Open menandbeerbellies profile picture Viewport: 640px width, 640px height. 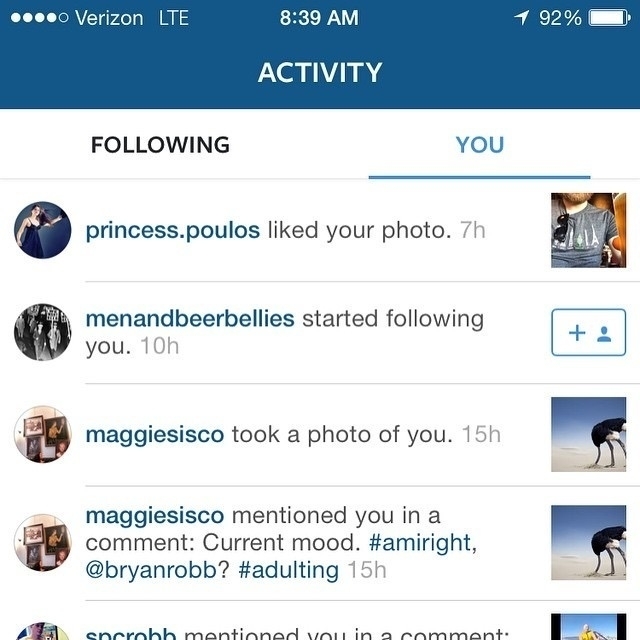[43, 332]
